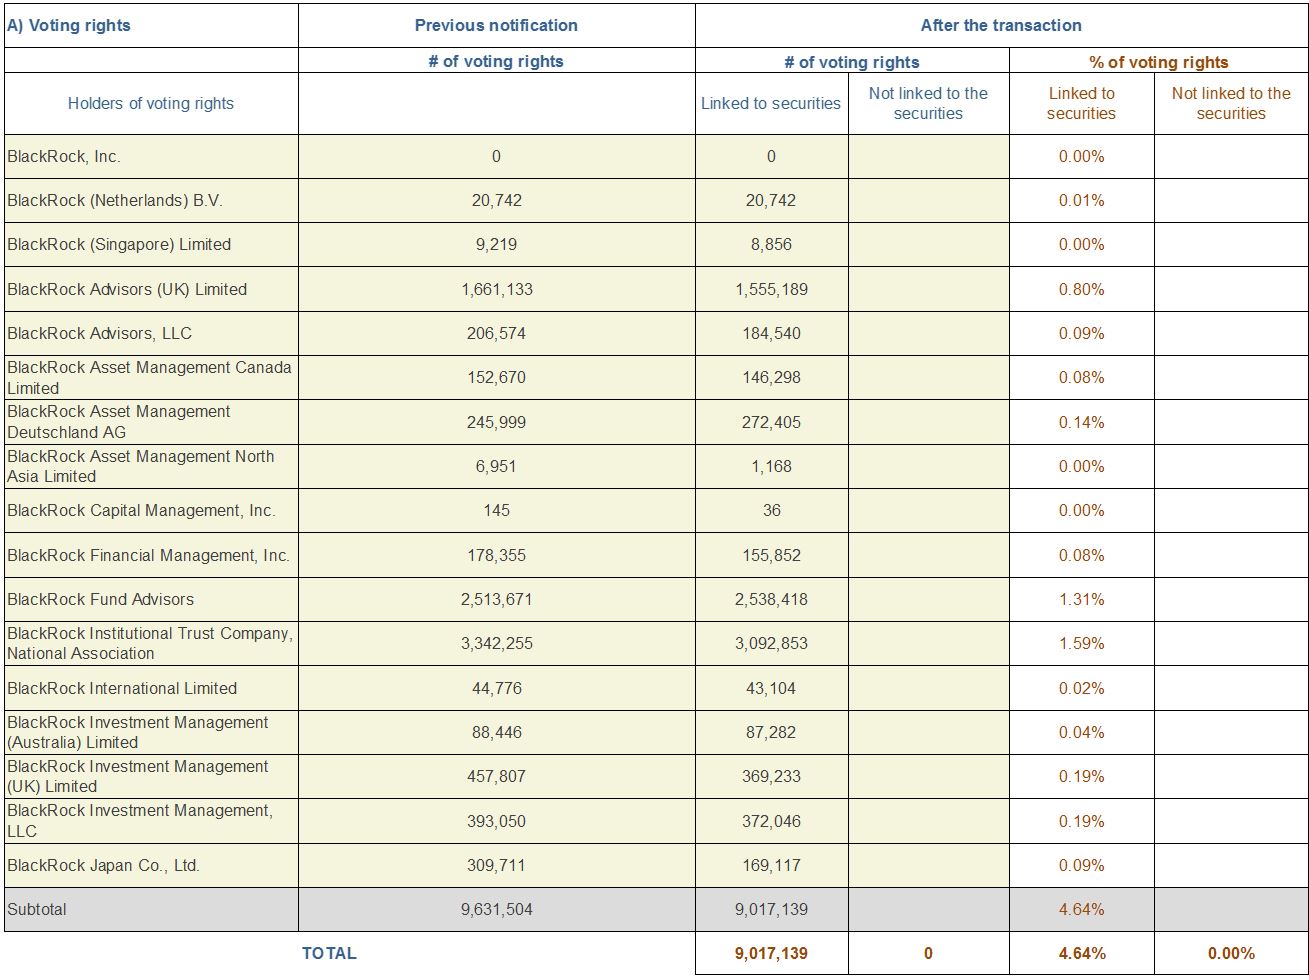The width and height of the screenshot is (1309, 980).
Task: Click the 'TOTAL' row label
Action: [329, 953]
